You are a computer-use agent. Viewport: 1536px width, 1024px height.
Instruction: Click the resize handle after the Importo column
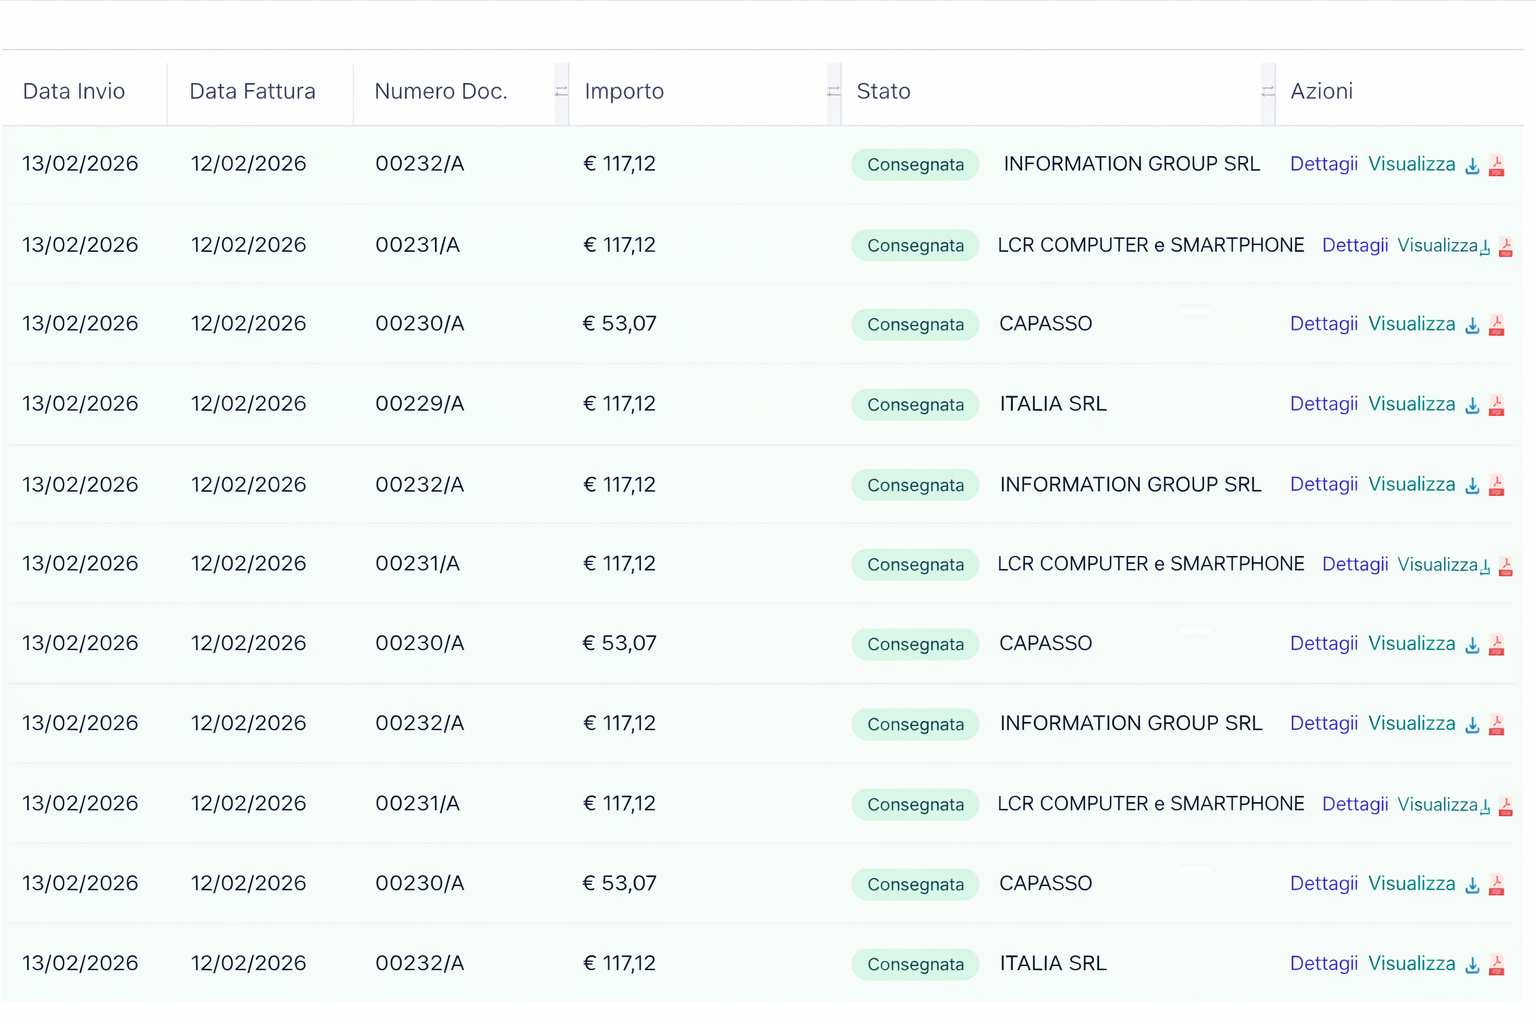[x=834, y=92]
